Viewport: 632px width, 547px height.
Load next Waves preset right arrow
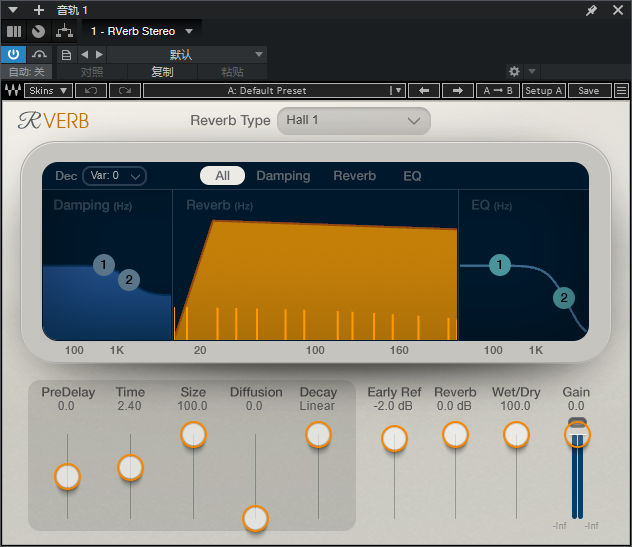click(x=457, y=91)
